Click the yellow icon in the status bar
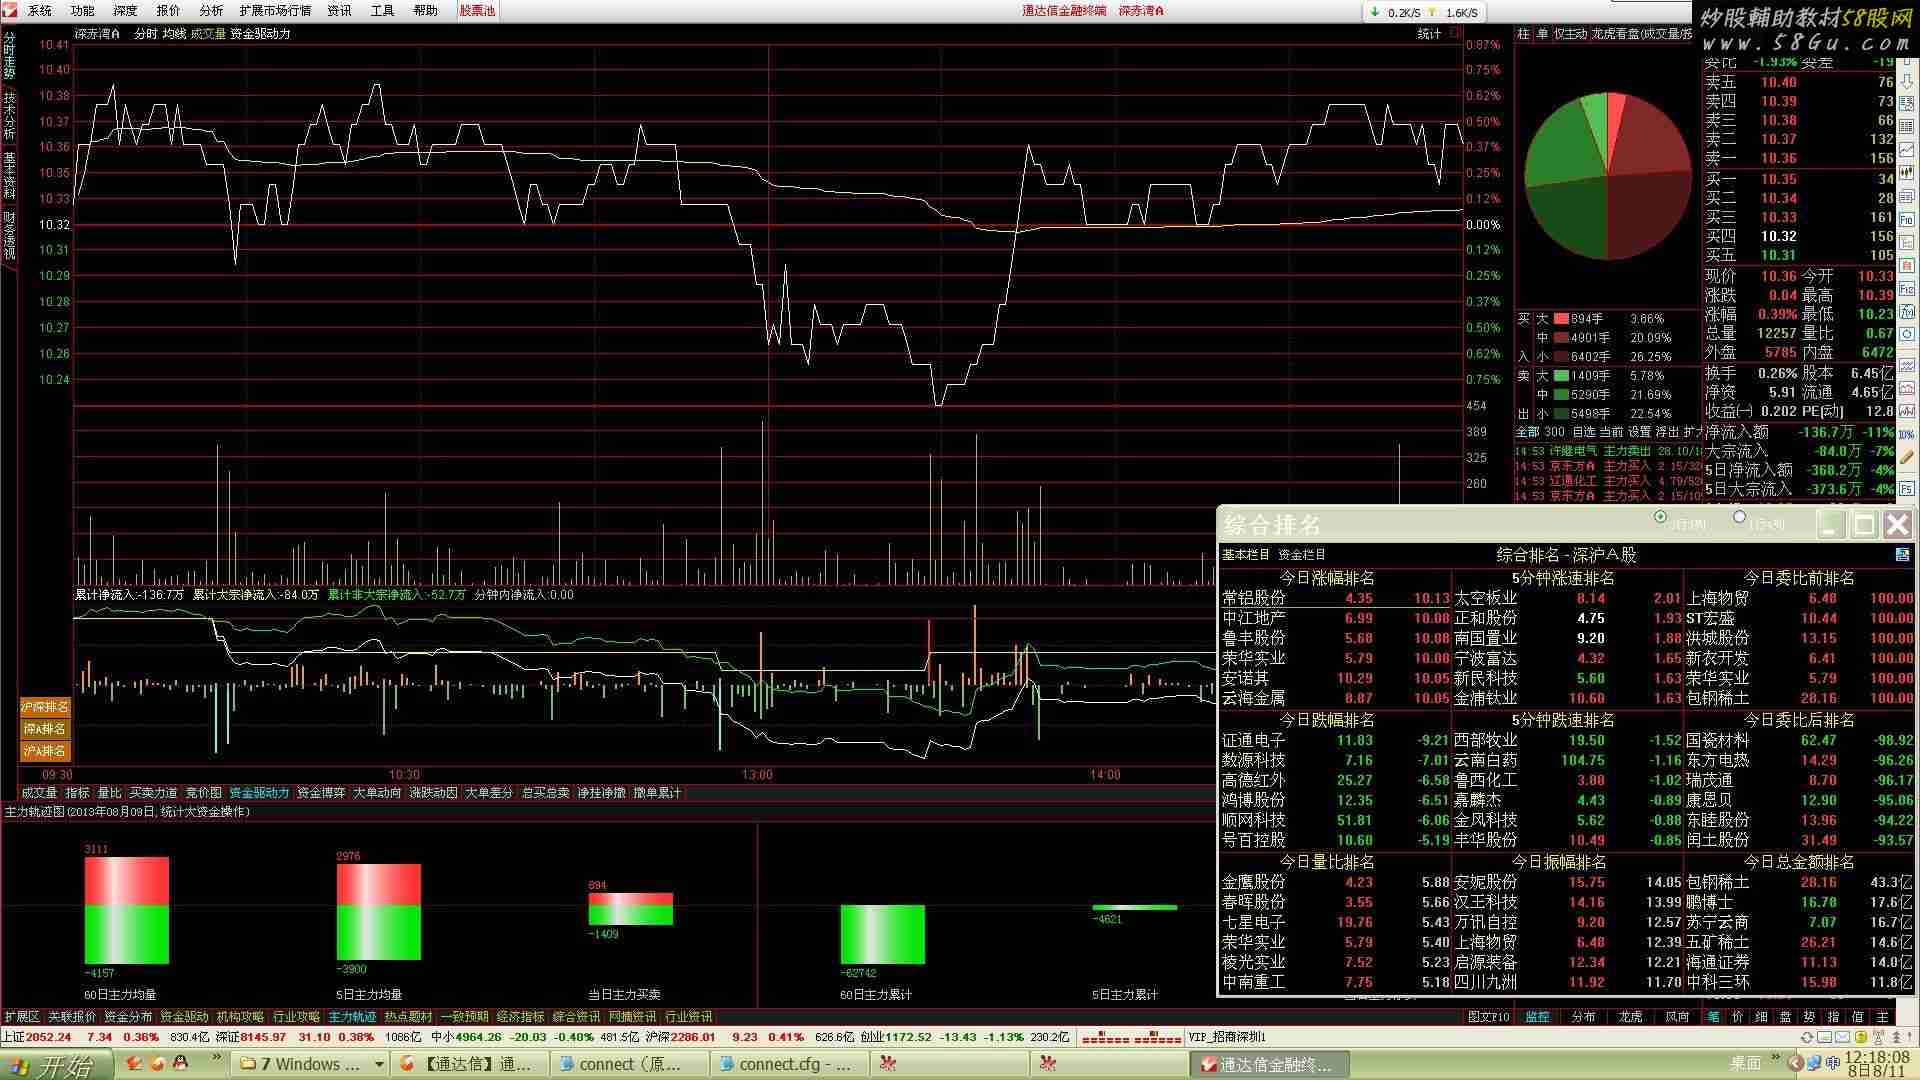This screenshot has height=1080, width=1920. pyautogui.click(x=1861, y=1037)
